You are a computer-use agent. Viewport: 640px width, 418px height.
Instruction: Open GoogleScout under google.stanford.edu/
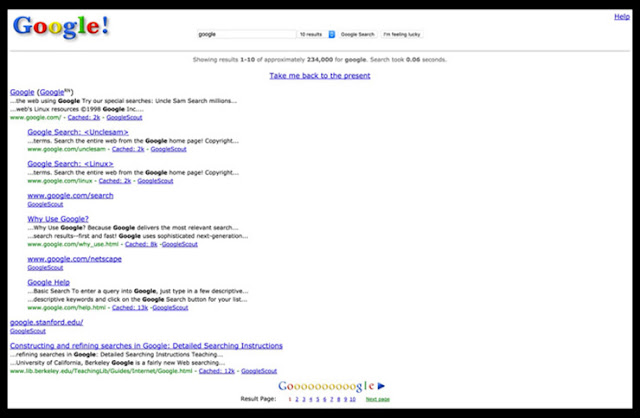click(28, 331)
